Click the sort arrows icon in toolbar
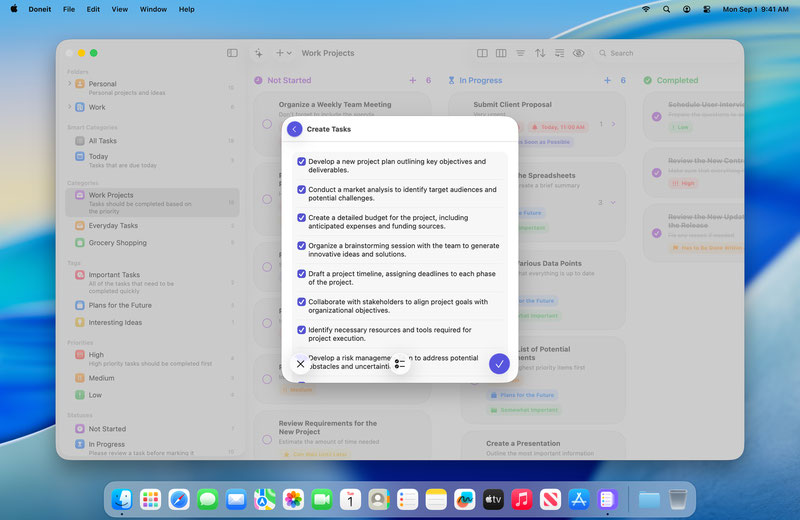Image resolution: width=800 pixels, height=520 pixels. [x=540, y=53]
